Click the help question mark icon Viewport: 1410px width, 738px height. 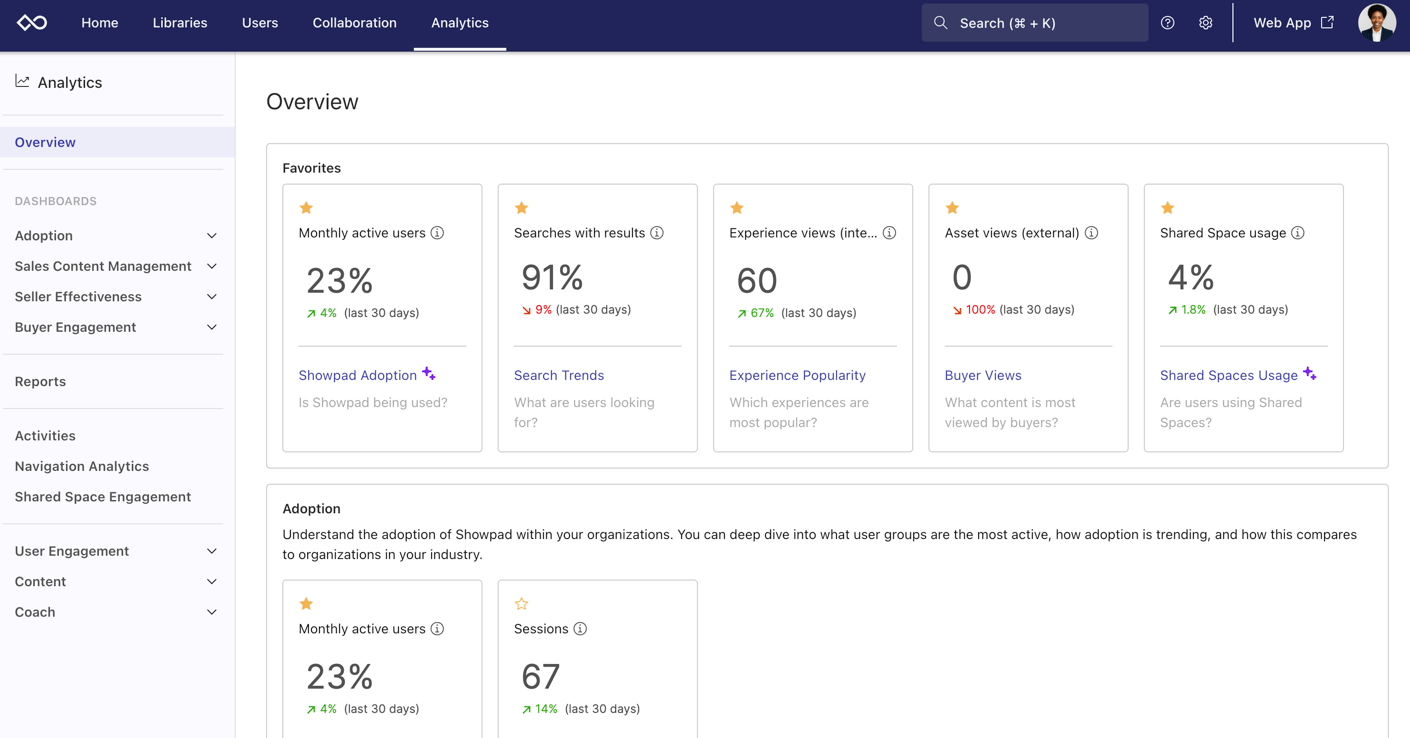(1167, 22)
